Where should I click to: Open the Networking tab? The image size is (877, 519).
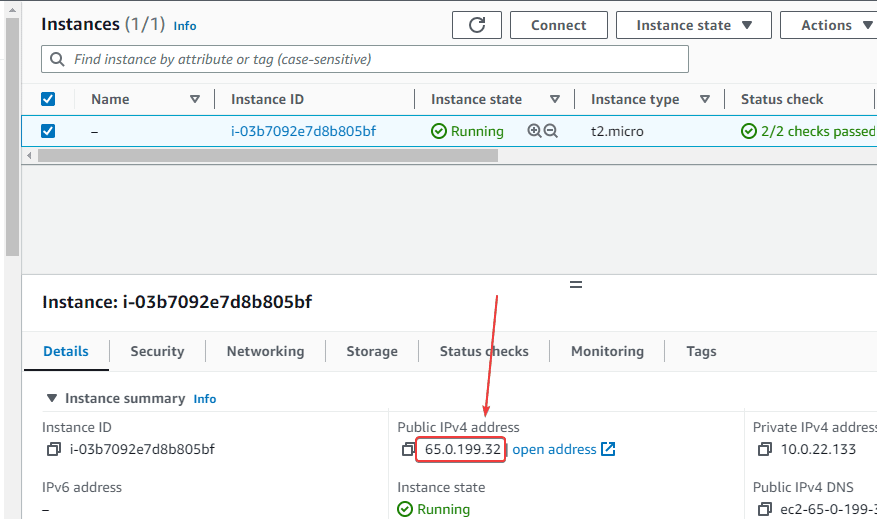click(266, 351)
